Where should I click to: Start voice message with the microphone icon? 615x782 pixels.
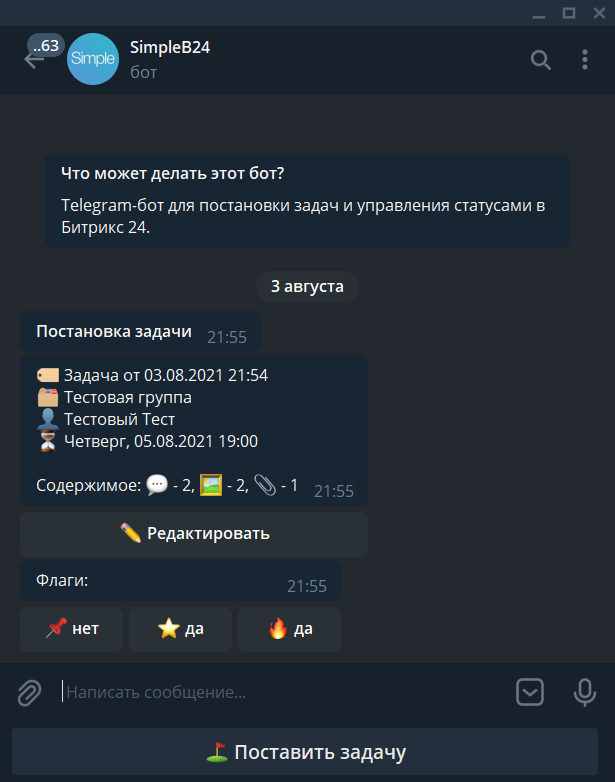tap(585, 692)
